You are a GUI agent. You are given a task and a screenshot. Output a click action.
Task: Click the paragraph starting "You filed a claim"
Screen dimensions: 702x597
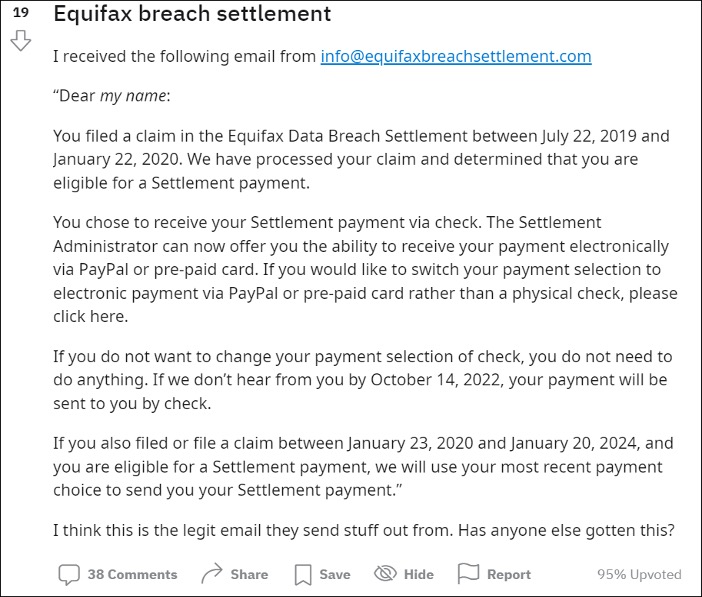click(361, 159)
